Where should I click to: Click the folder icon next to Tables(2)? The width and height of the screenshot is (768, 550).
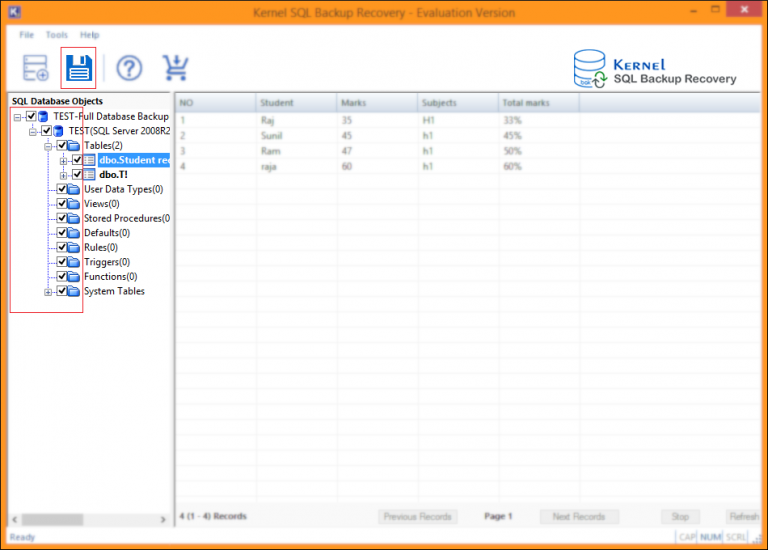tap(74, 145)
